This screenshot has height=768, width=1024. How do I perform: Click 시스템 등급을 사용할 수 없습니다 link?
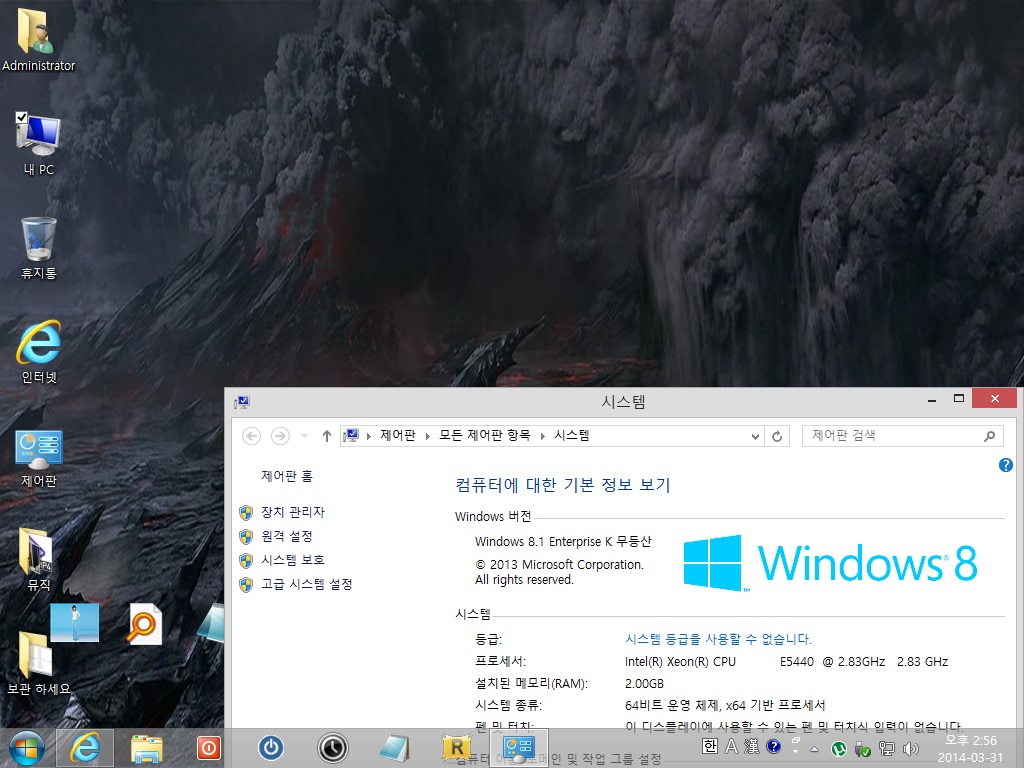[x=718, y=639]
